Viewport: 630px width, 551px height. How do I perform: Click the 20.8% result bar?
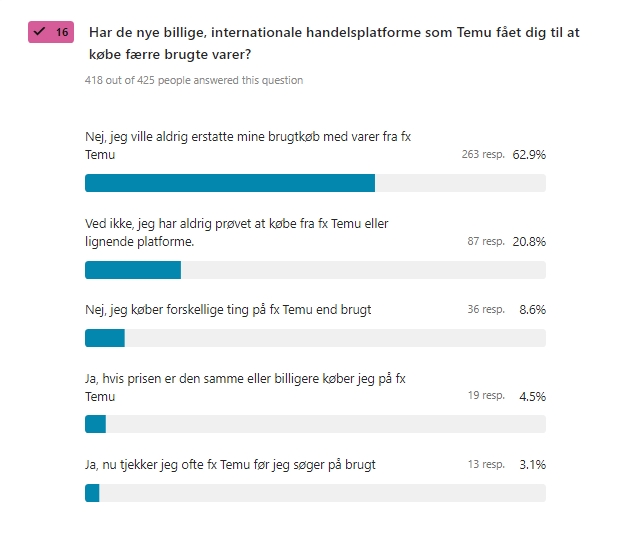tap(133, 270)
